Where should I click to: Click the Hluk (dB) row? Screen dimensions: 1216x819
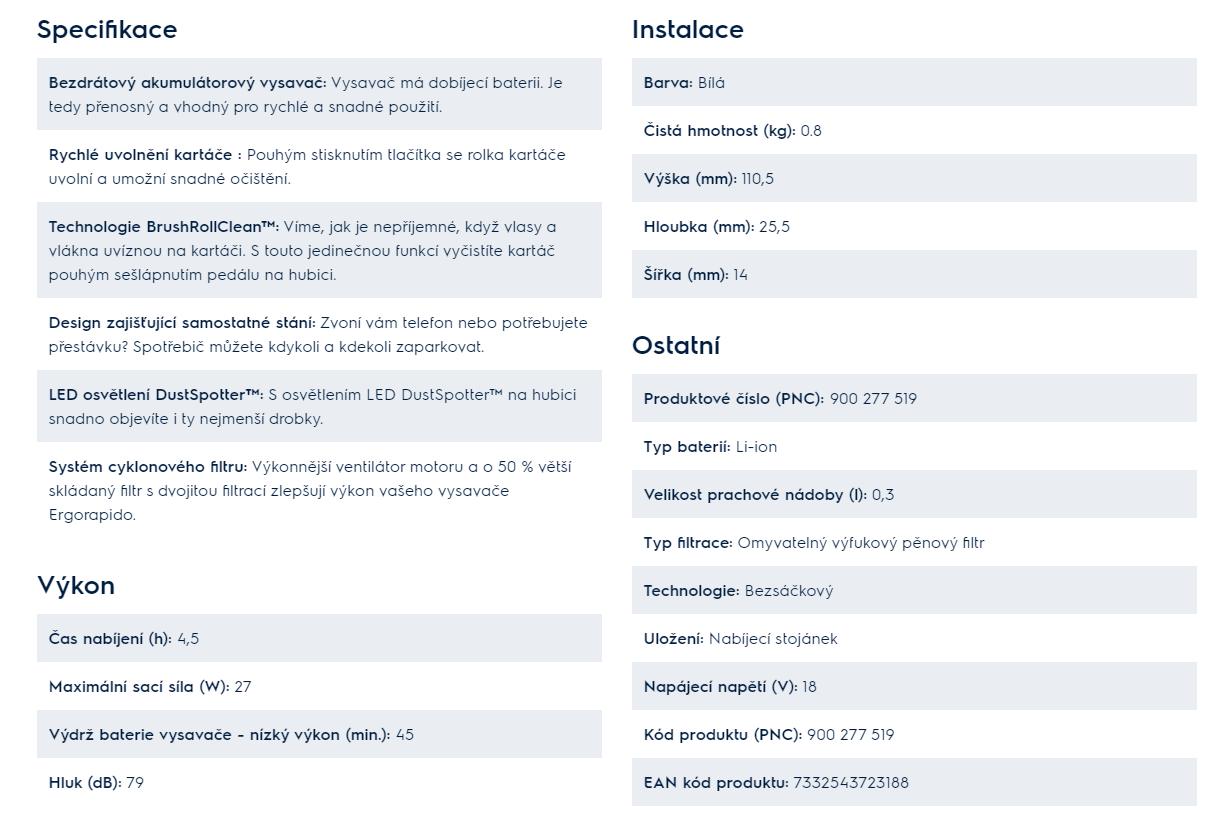[x=319, y=782]
